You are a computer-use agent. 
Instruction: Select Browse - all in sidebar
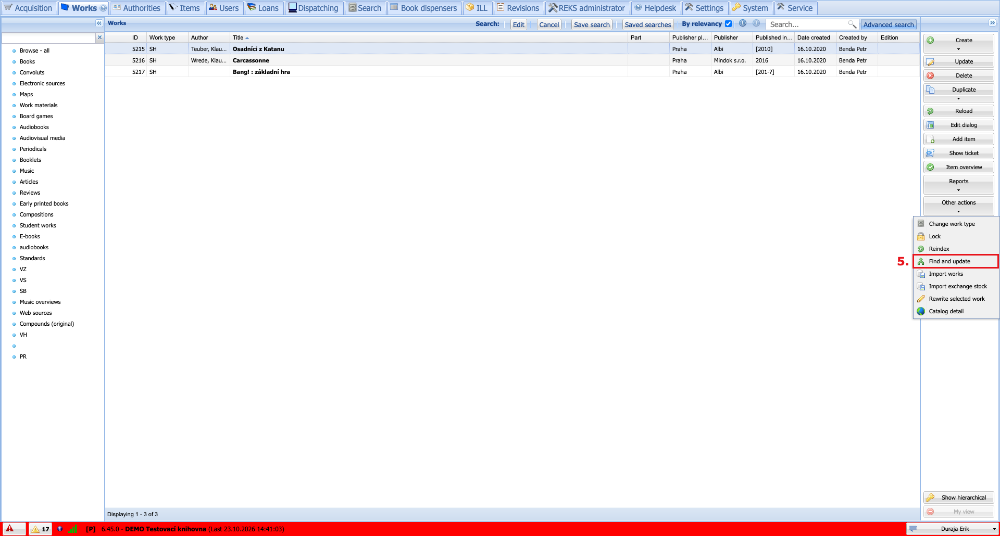[34, 50]
